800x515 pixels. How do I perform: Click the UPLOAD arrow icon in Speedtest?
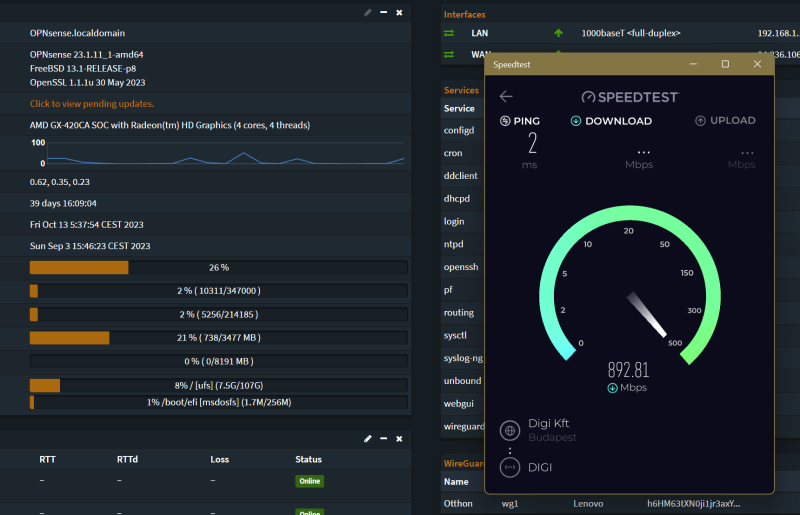701,121
